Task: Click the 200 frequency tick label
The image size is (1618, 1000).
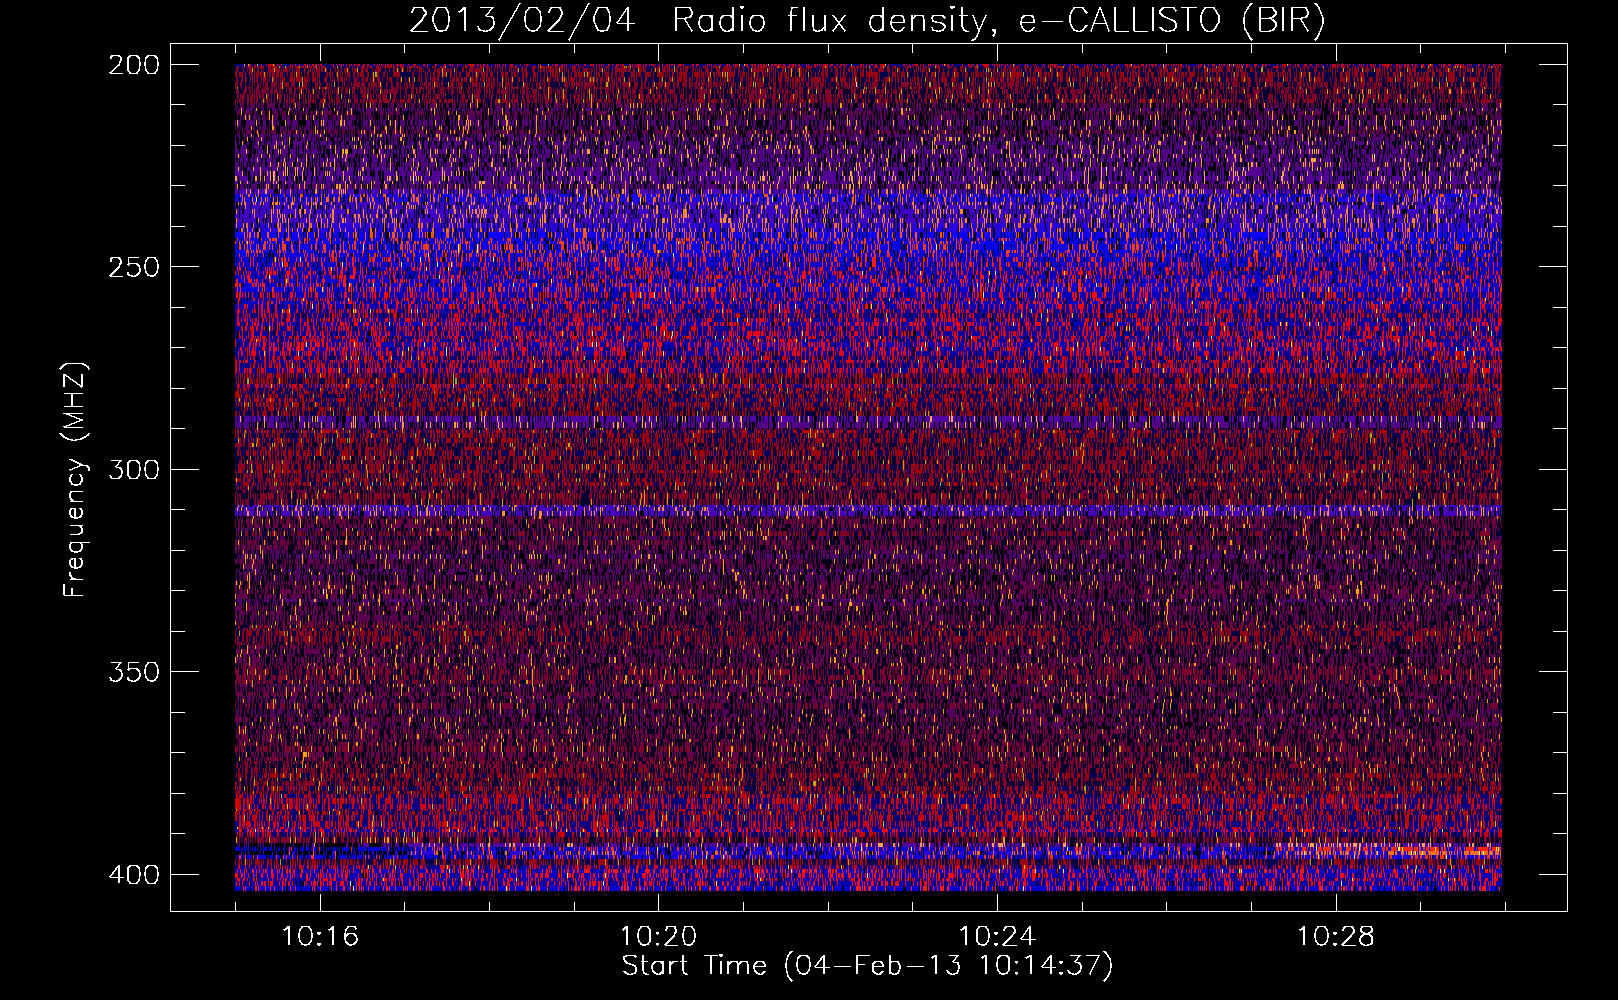Action: click(x=133, y=65)
